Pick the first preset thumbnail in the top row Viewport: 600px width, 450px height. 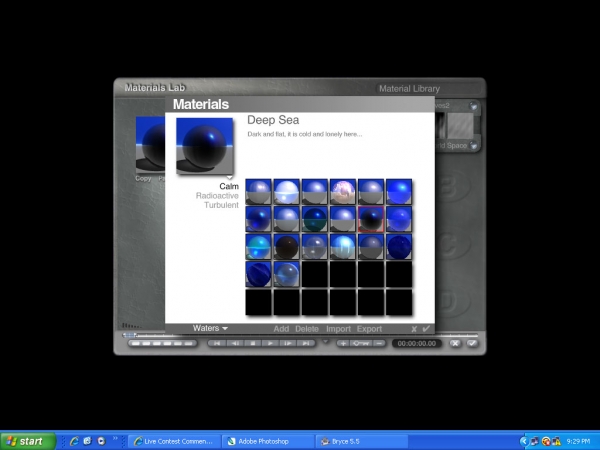[258, 192]
